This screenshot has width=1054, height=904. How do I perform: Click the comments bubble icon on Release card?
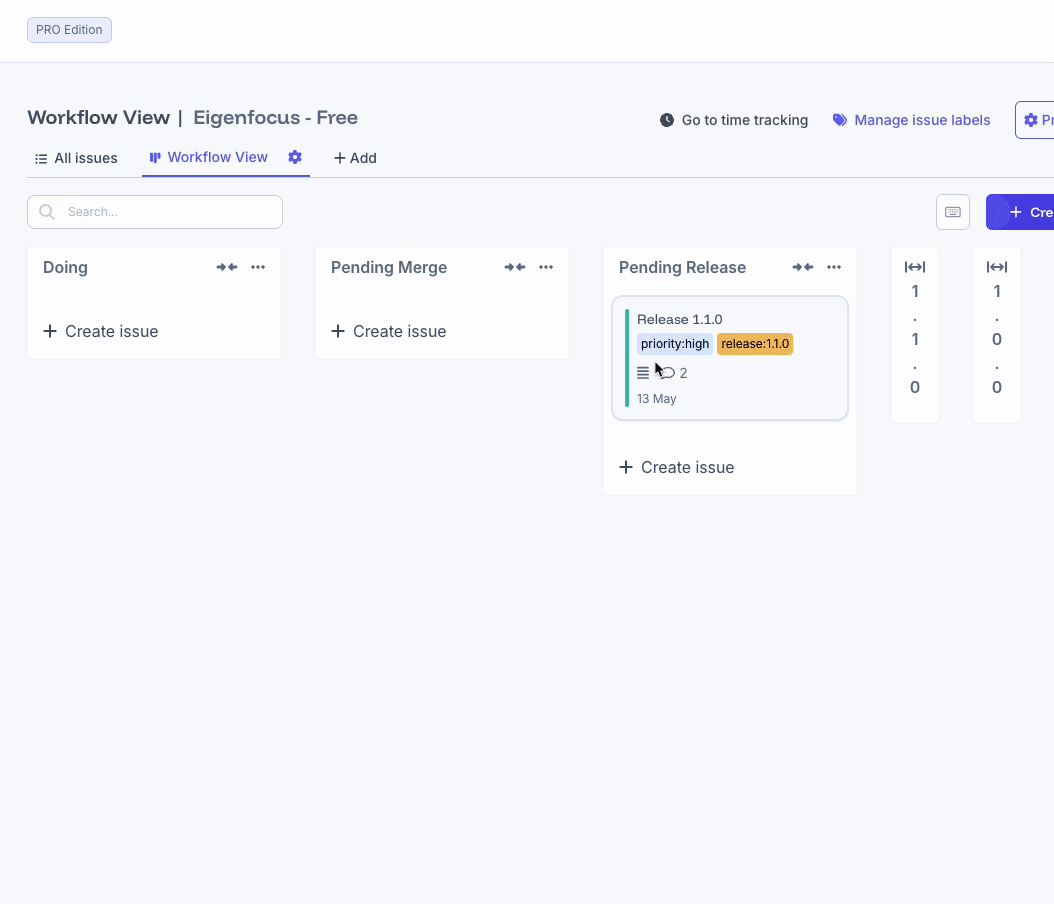click(x=668, y=373)
